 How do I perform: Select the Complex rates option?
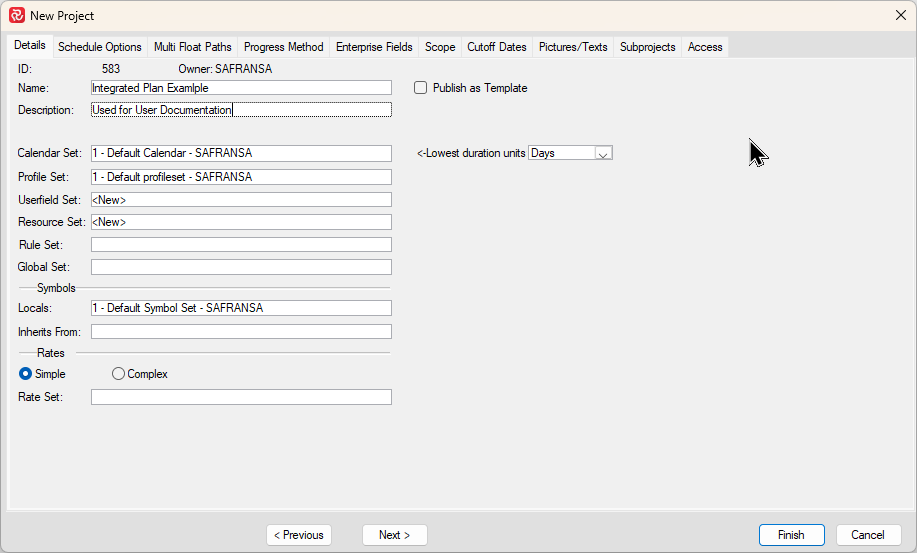[119, 374]
